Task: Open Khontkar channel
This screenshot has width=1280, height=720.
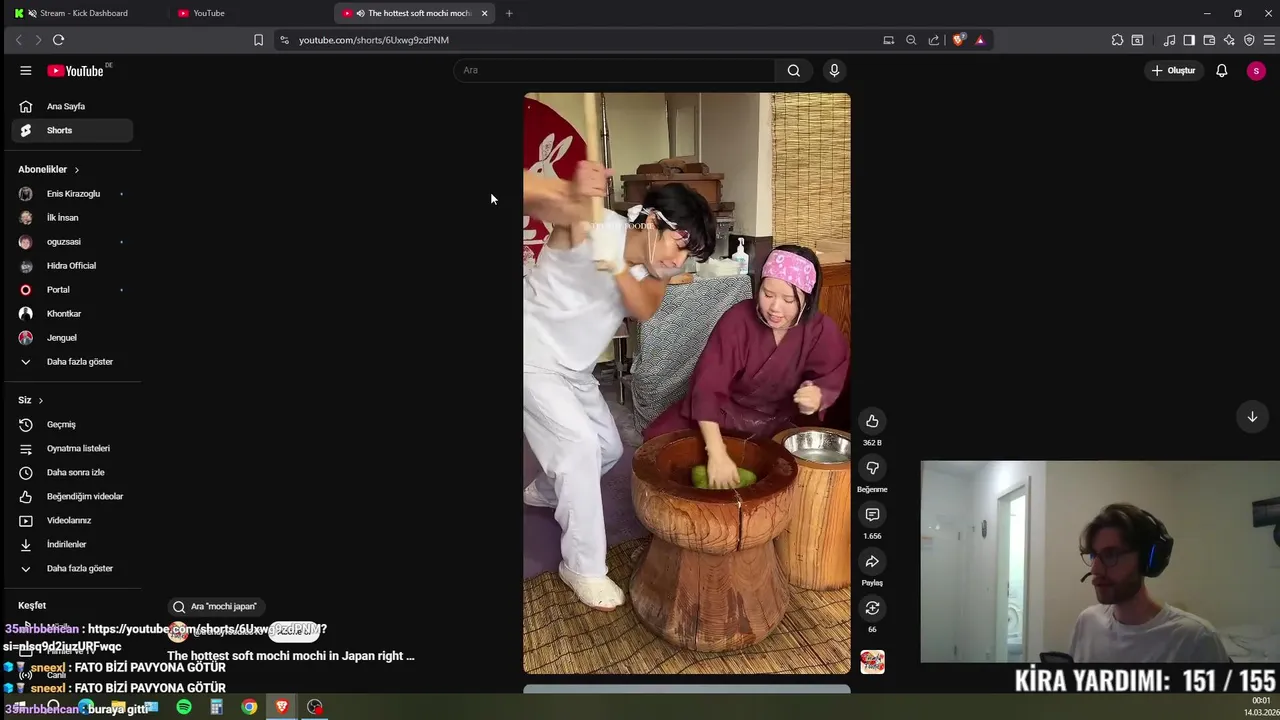Action: pos(72,314)
